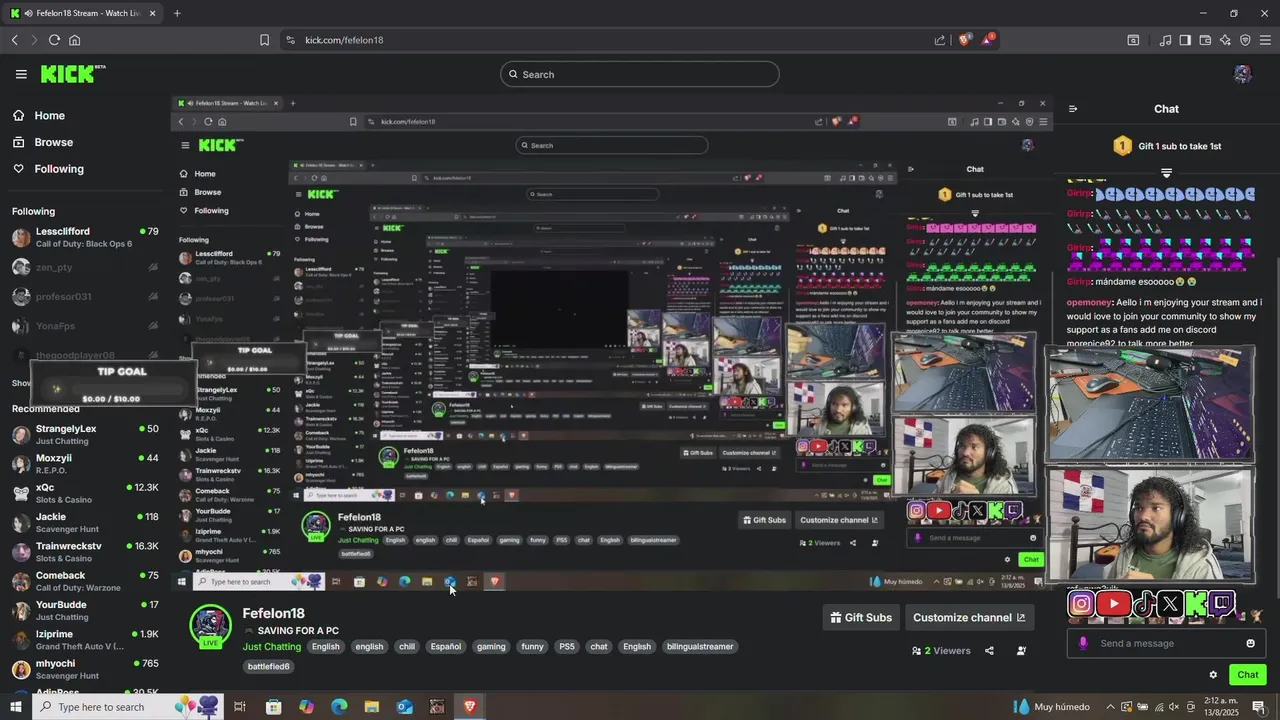Open chat settings gear

(1213, 675)
